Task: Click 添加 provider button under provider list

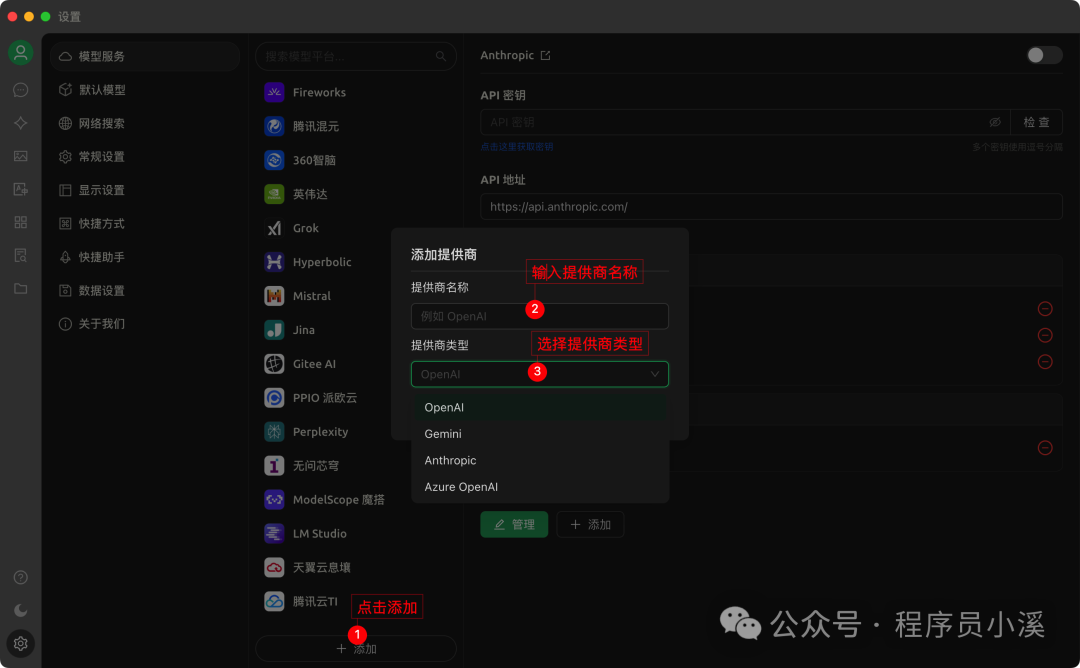Action: point(355,649)
